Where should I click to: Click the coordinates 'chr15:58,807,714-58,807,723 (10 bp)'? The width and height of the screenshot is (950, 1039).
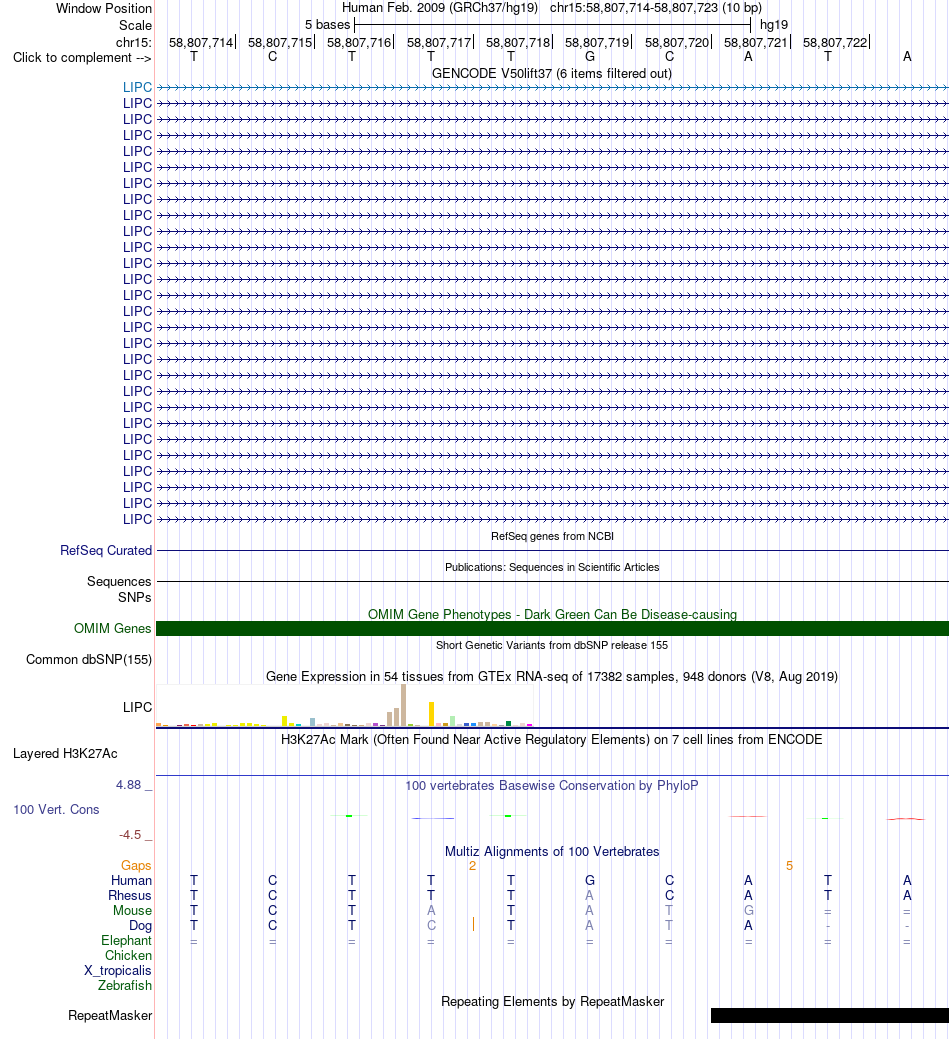(x=656, y=8)
